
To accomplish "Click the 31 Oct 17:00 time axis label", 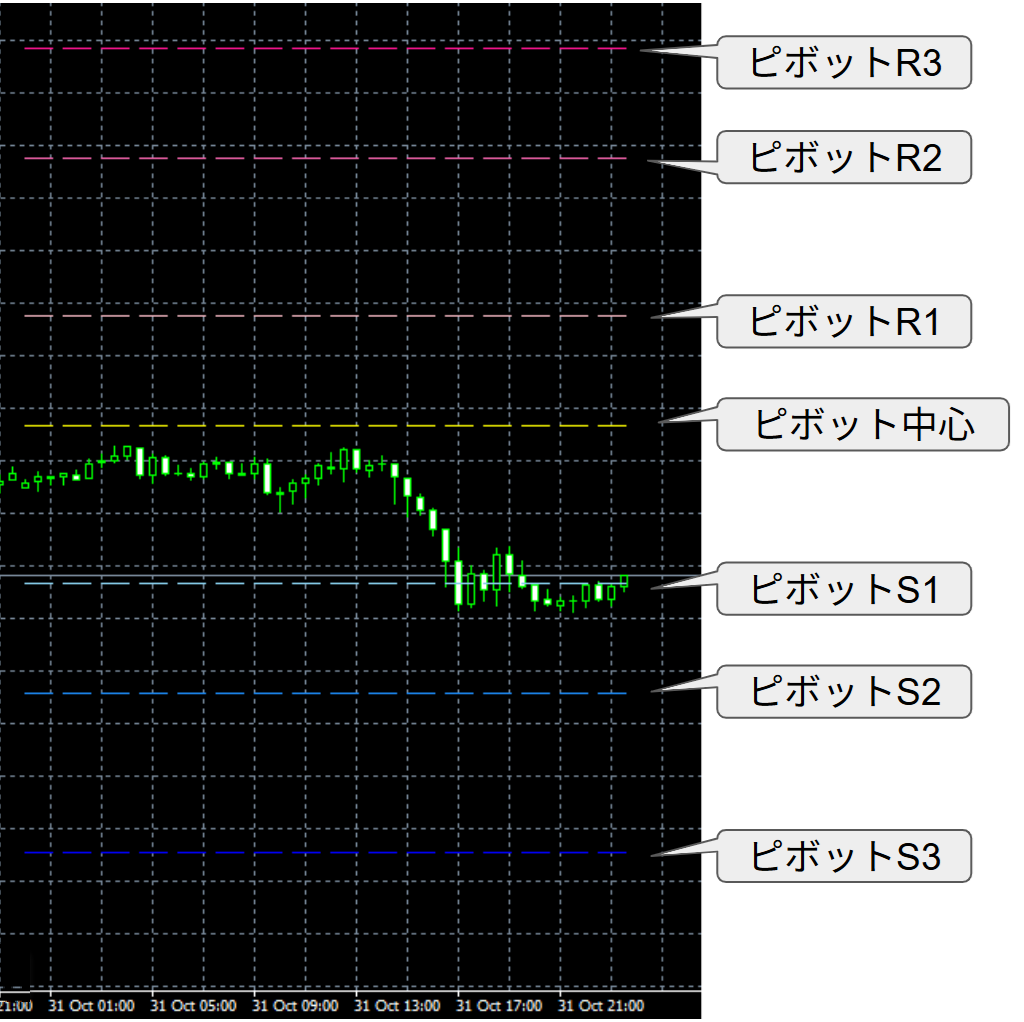I will (x=499, y=1006).
